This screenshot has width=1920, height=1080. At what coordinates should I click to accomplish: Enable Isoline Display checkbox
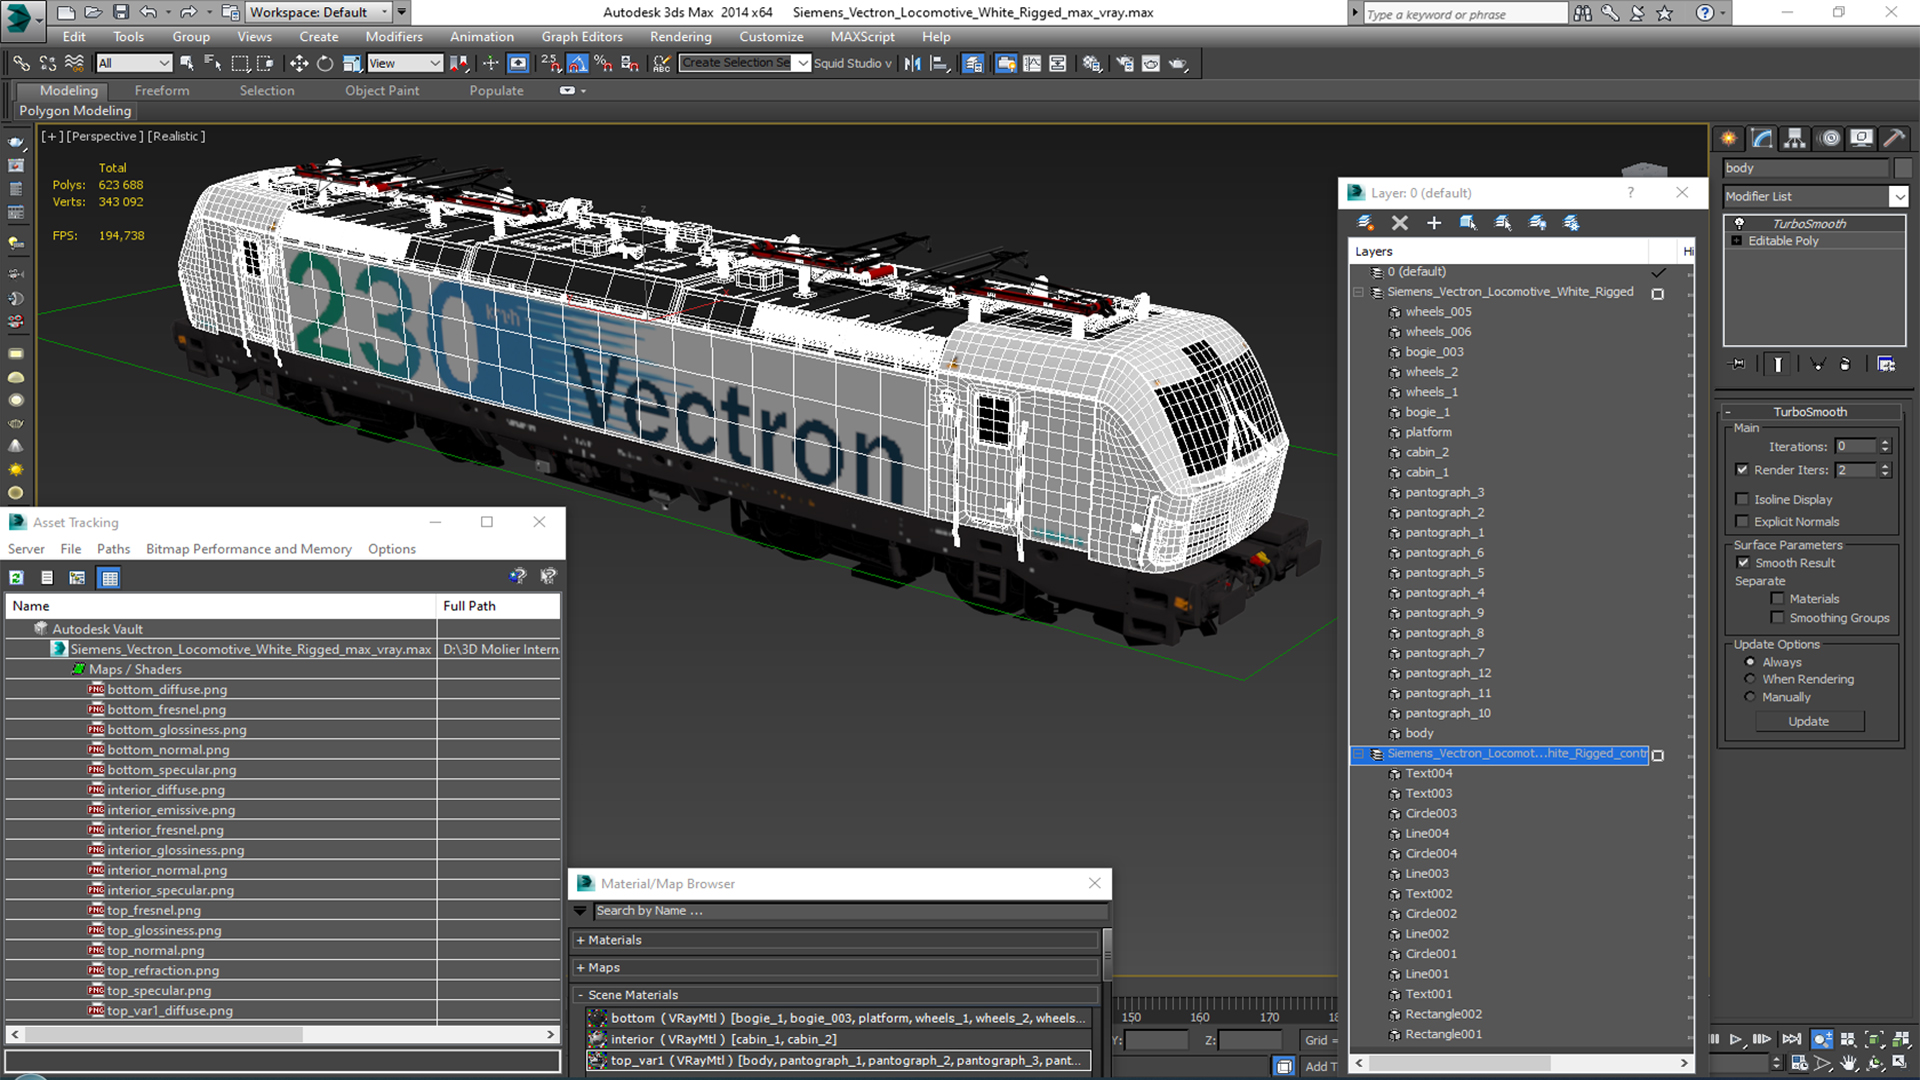coord(1742,499)
